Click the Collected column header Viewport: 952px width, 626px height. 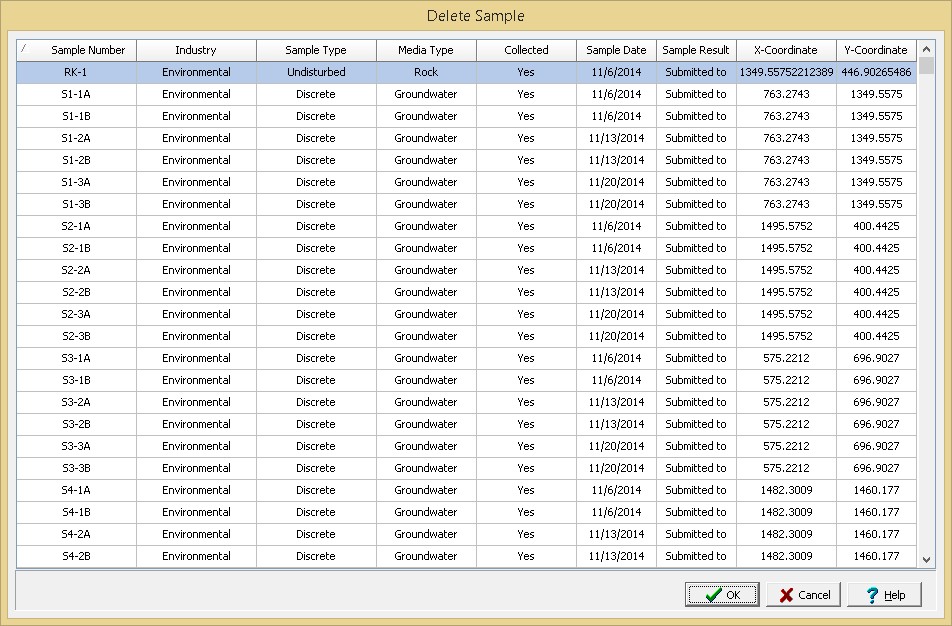coord(526,50)
